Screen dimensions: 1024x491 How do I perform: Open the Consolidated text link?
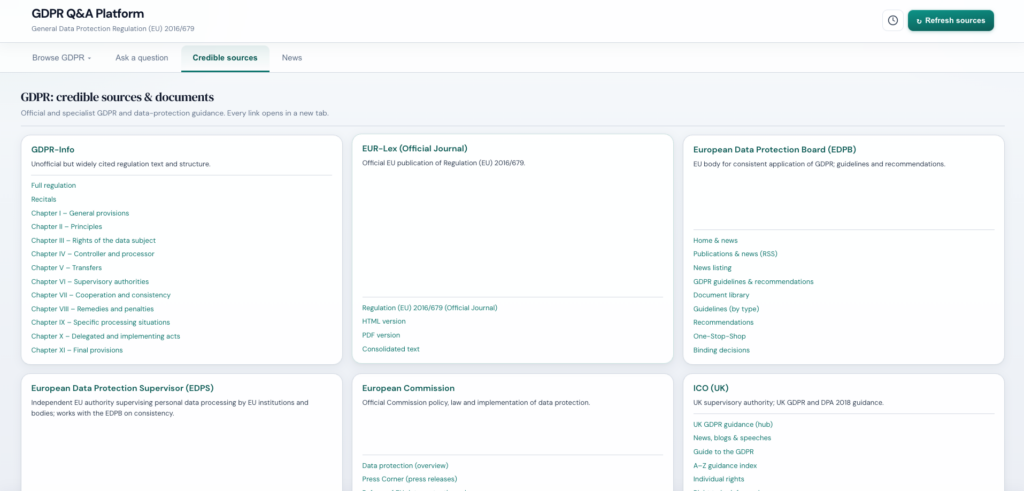[x=391, y=349]
